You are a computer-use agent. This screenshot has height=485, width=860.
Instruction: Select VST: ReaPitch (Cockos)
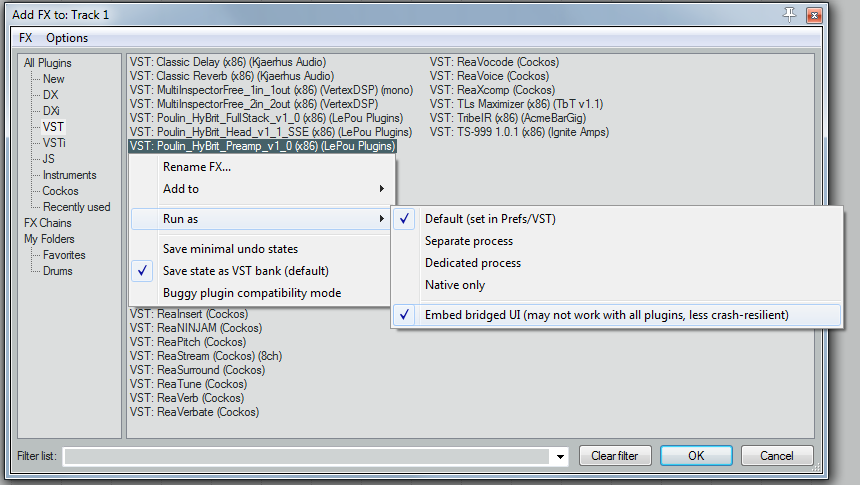click(187, 342)
